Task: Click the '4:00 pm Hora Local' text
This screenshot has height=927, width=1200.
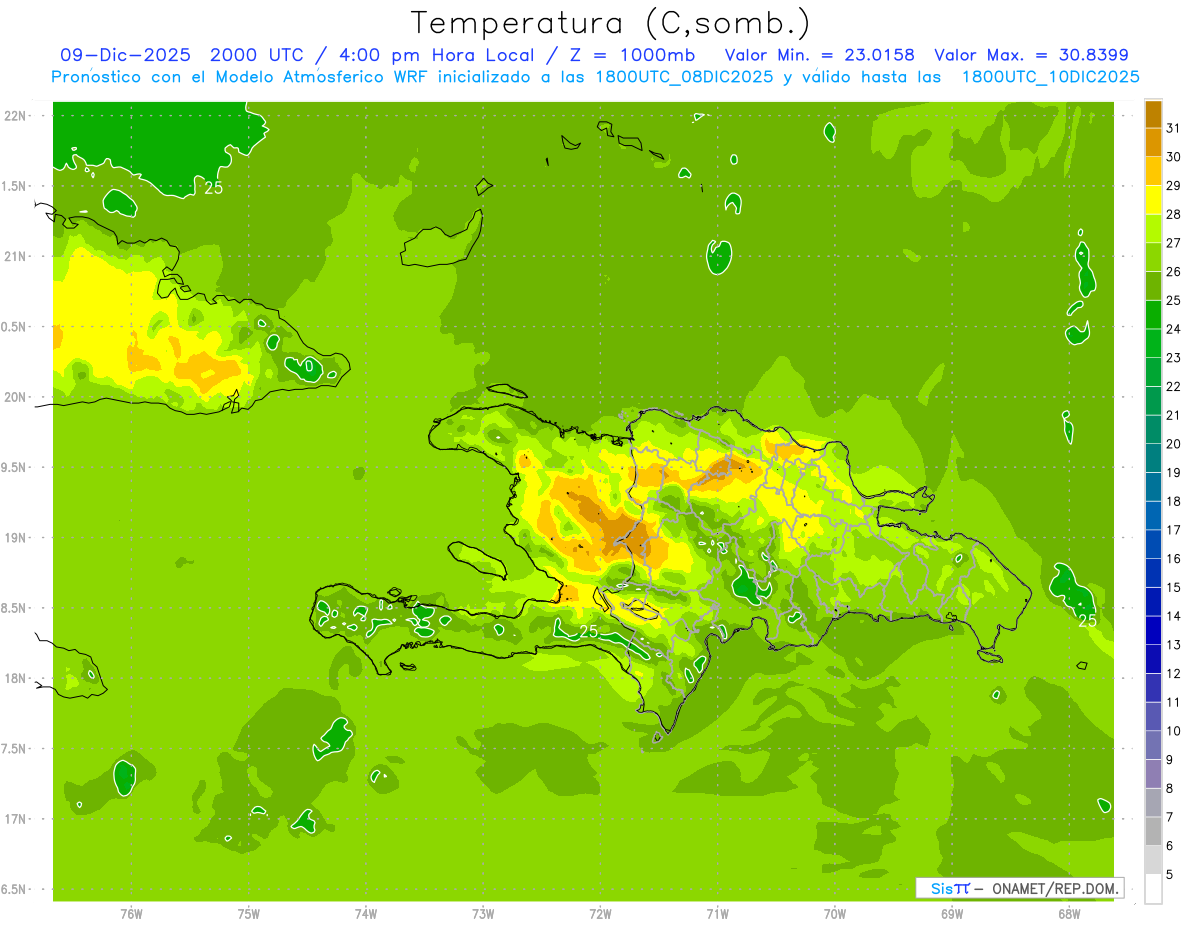Action: coord(434,55)
